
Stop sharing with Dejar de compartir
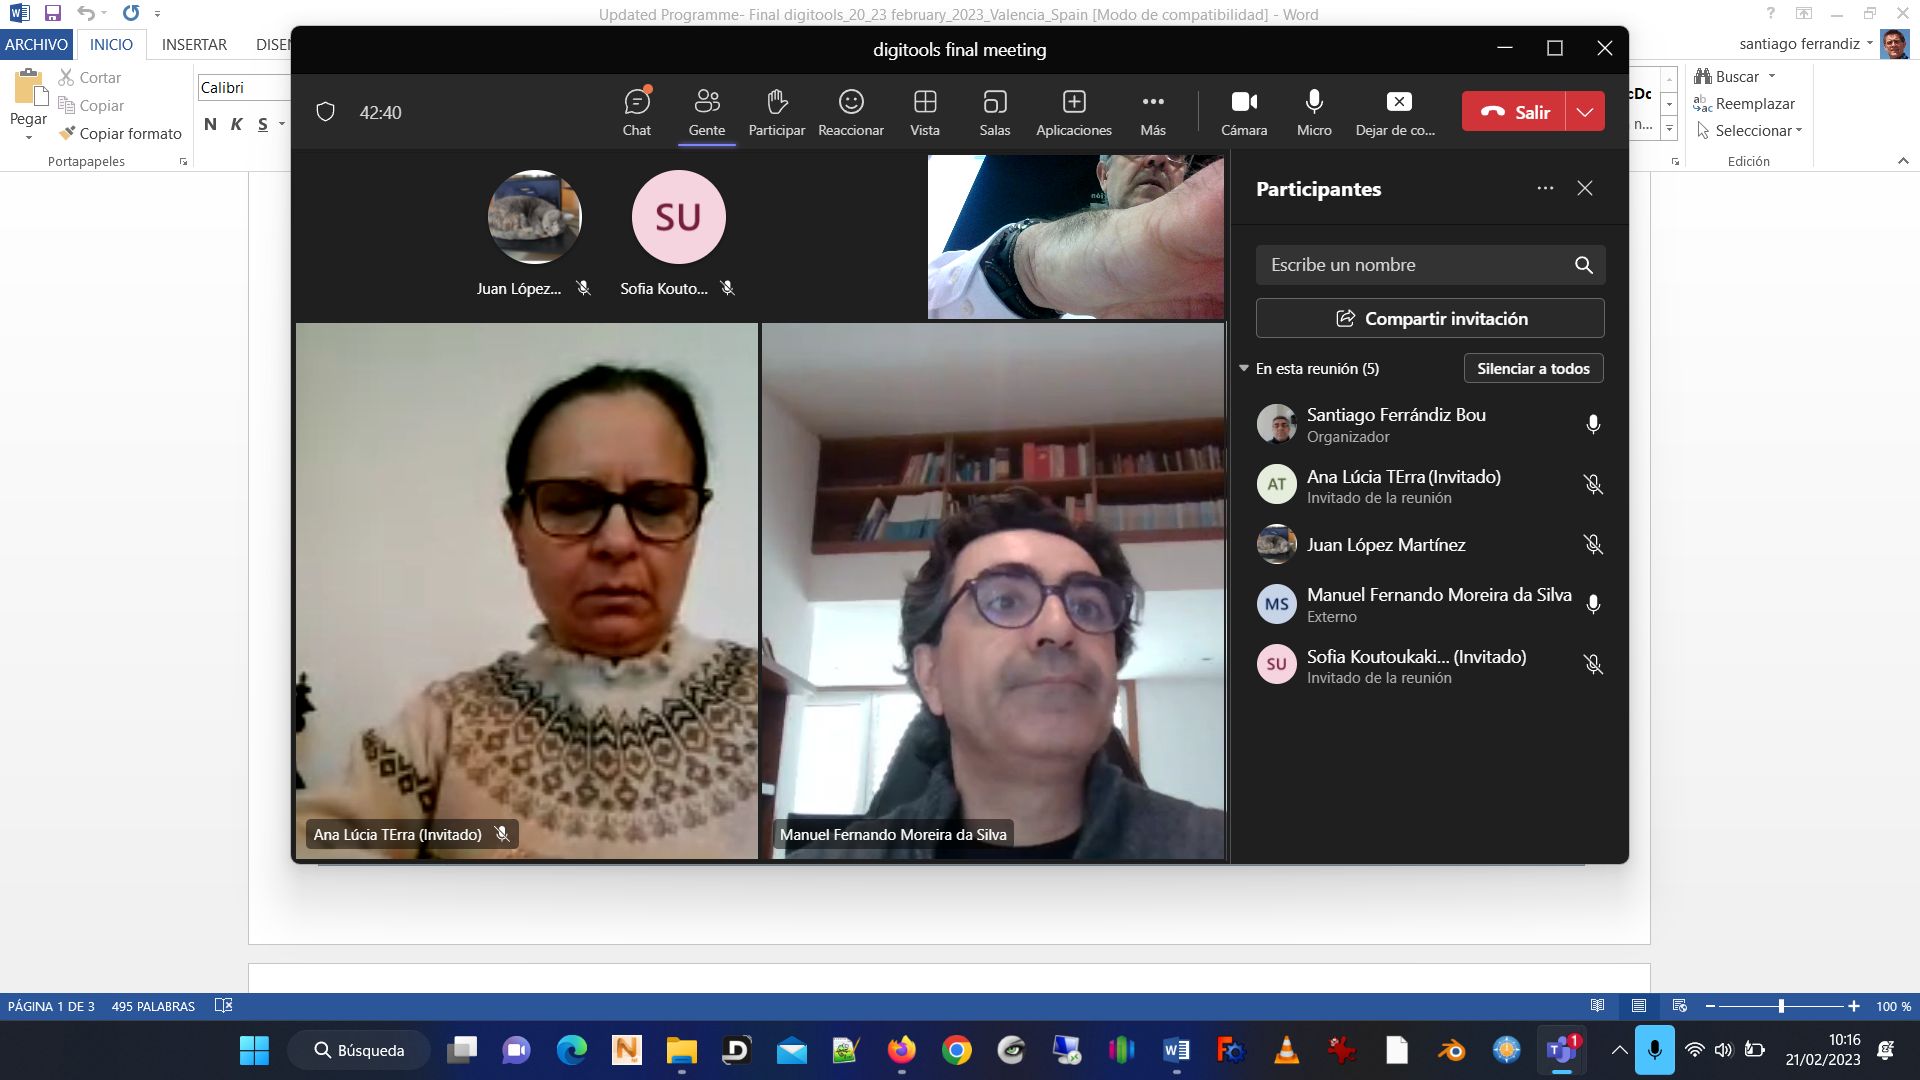pos(1397,111)
